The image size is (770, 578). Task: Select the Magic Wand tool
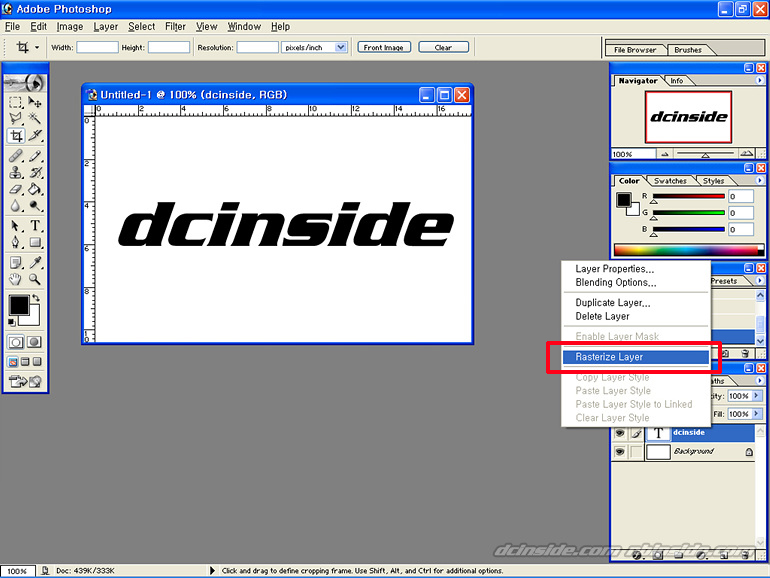point(34,118)
